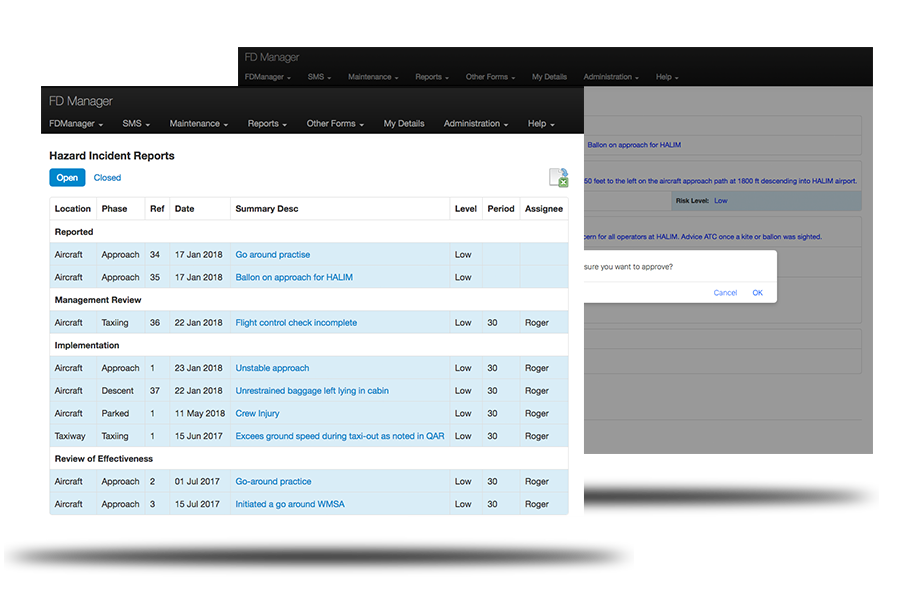The width and height of the screenshot is (913, 613).
Task: Click the 'Review of Effectiveness' group row
Action: tap(309, 459)
